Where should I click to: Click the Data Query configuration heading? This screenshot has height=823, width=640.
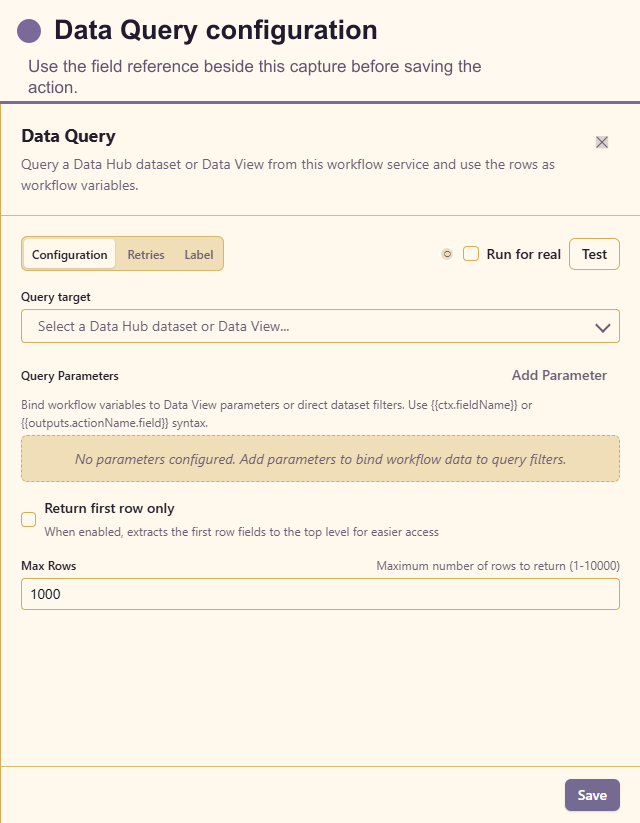coord(216,30)
